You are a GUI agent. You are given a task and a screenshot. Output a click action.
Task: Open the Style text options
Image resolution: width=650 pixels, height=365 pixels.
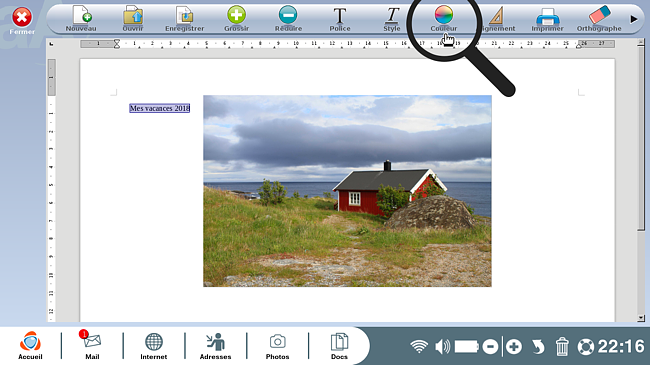392,19
